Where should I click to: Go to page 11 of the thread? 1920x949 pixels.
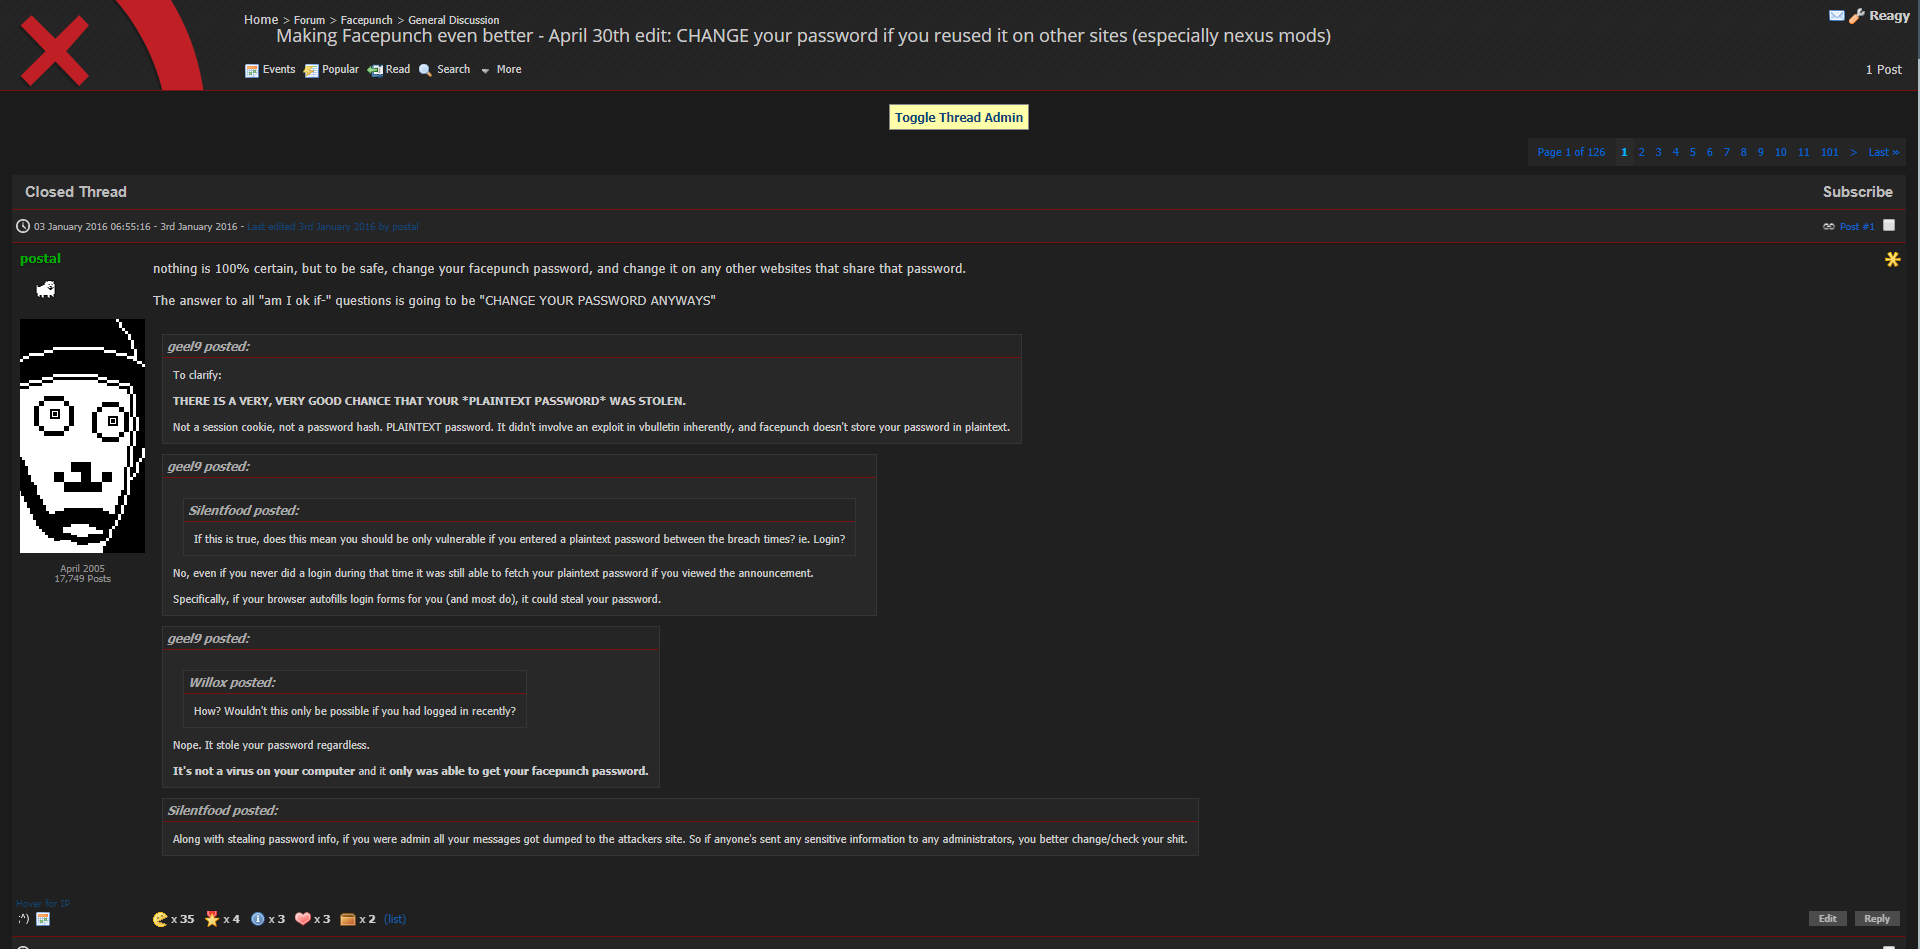(1803, 152)
